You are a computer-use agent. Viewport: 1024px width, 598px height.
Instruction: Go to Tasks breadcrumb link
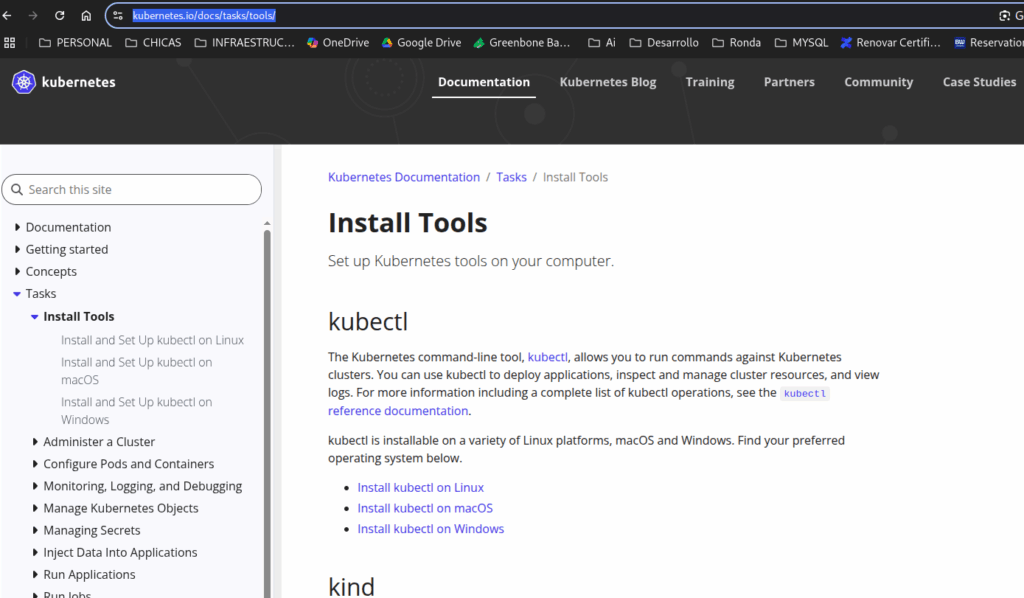point(511,178)
